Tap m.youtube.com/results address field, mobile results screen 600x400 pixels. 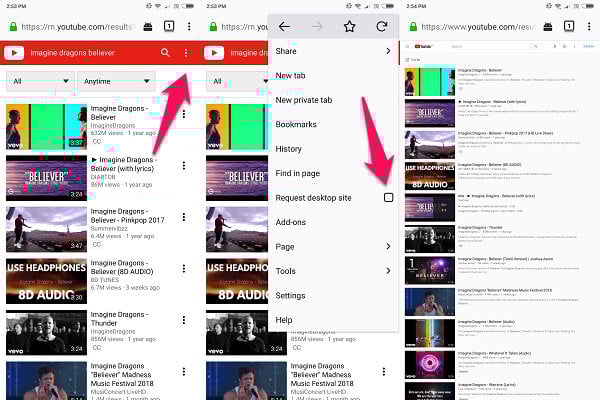78,26
